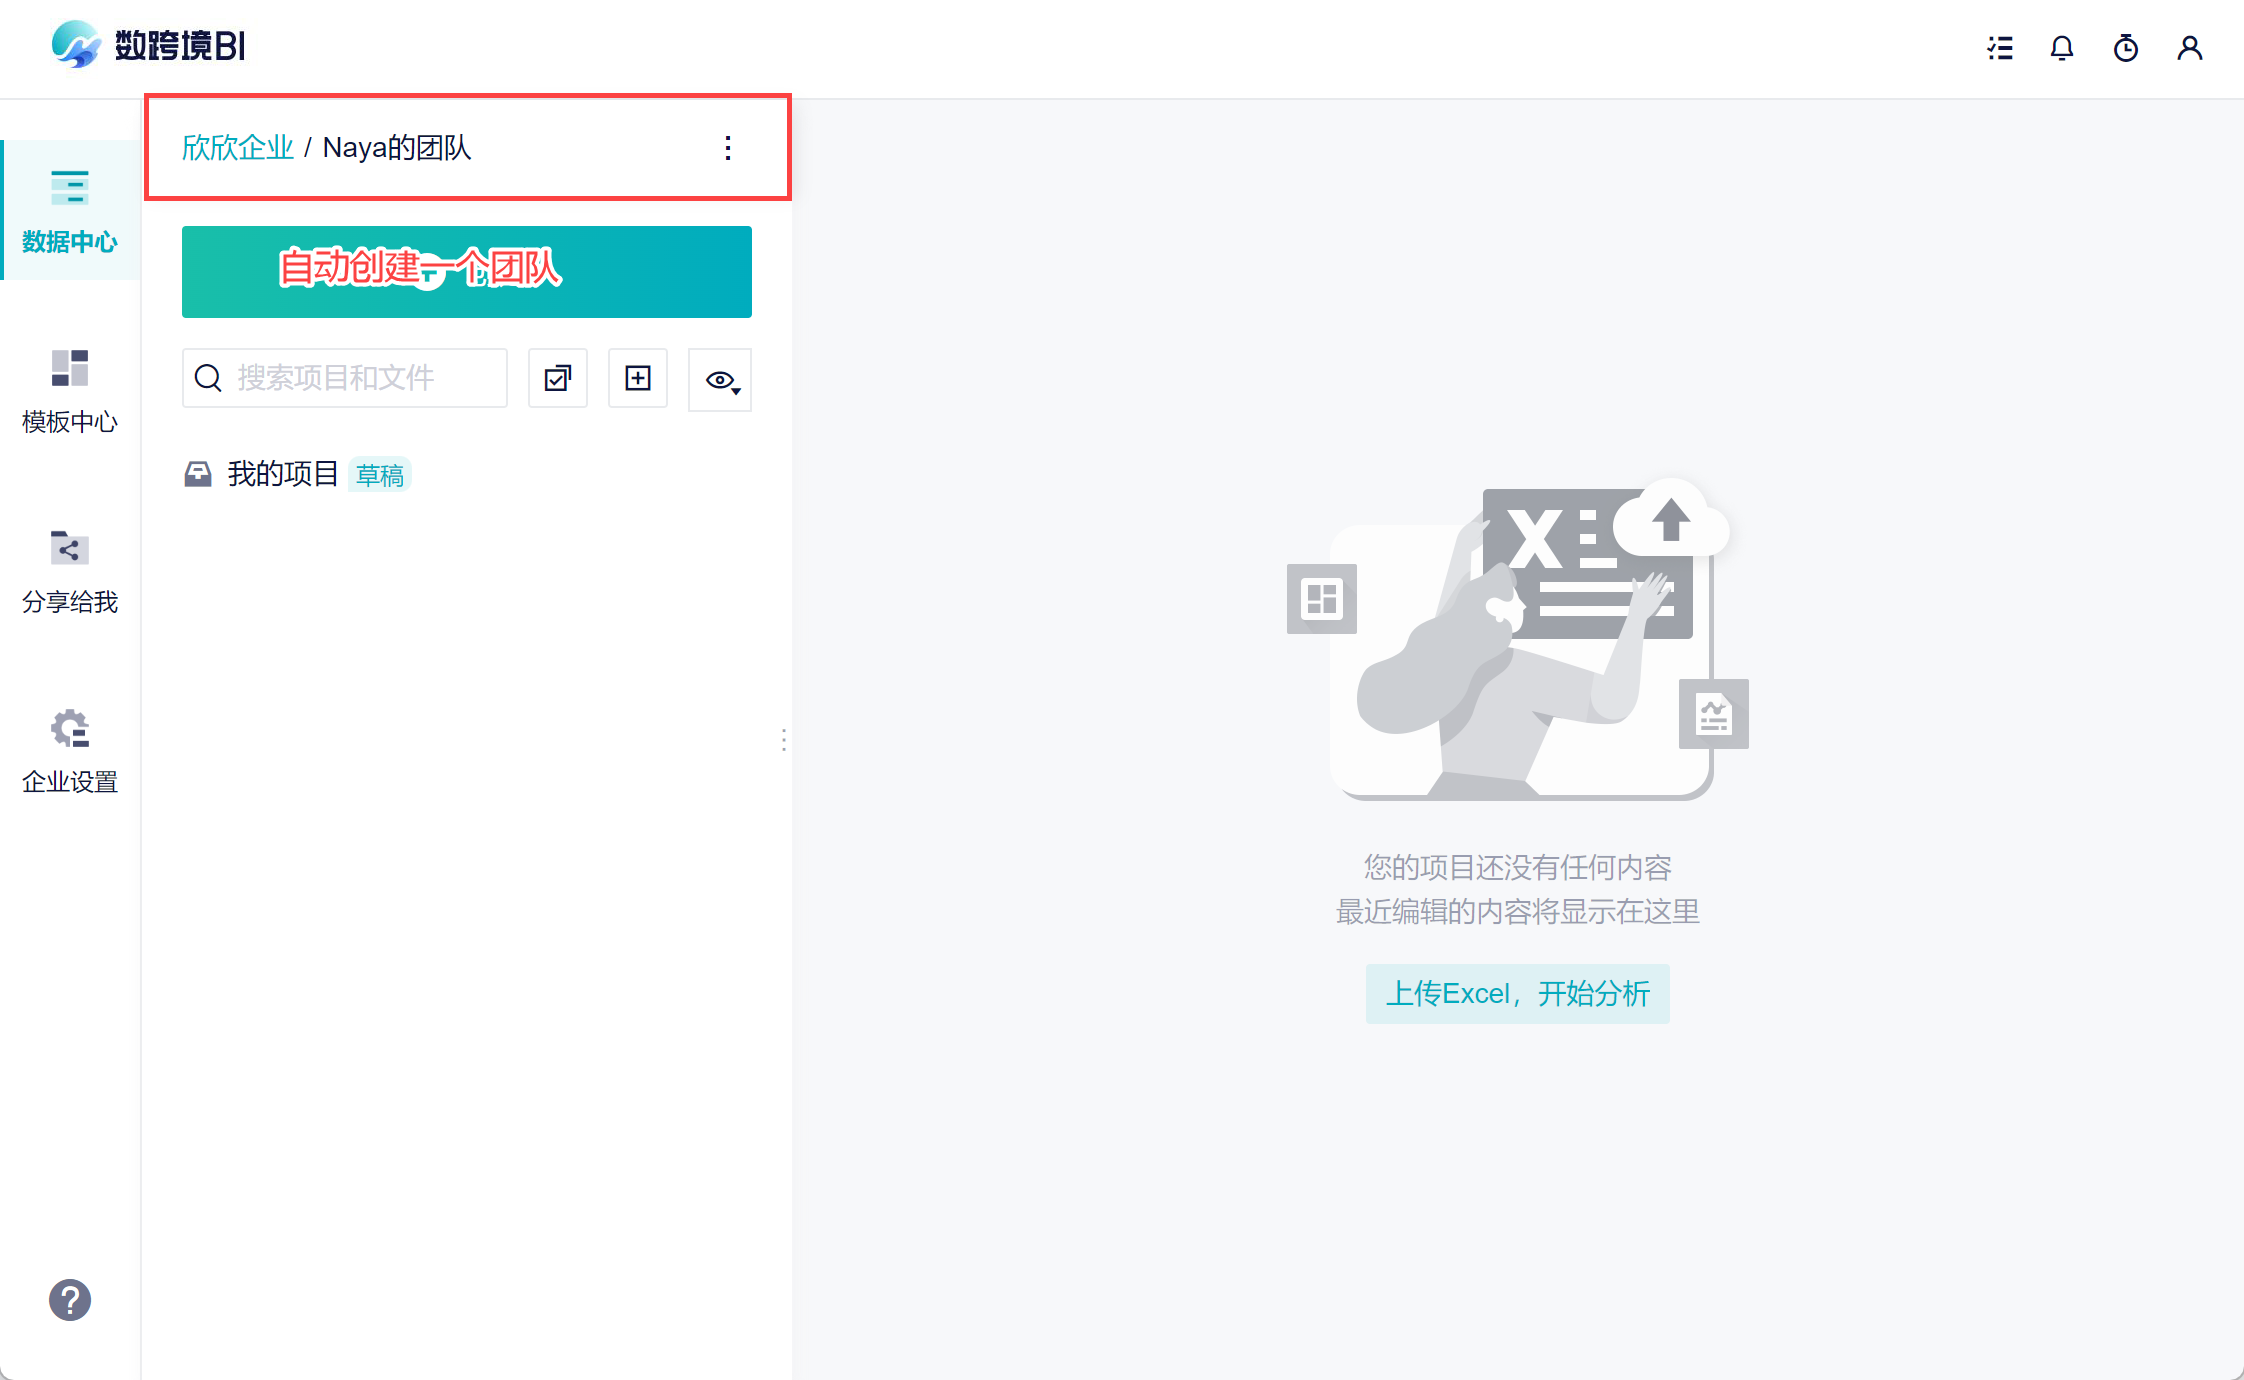Open the eye icon dropdown arrow
The image size is (2244, 1380).
click(x=737, y=391)
